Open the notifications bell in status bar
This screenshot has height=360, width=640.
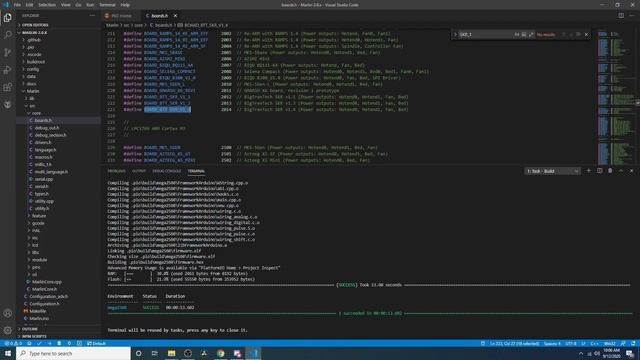633,343
